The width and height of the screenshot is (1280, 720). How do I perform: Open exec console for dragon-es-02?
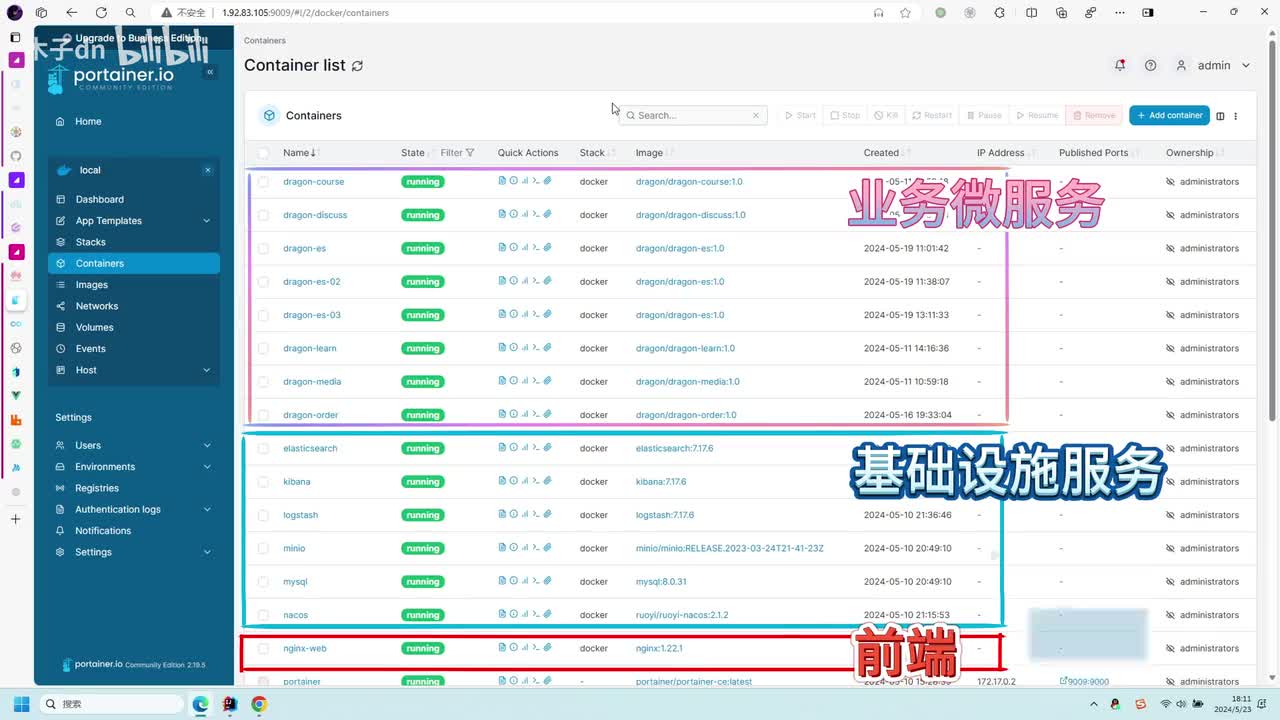536,281
